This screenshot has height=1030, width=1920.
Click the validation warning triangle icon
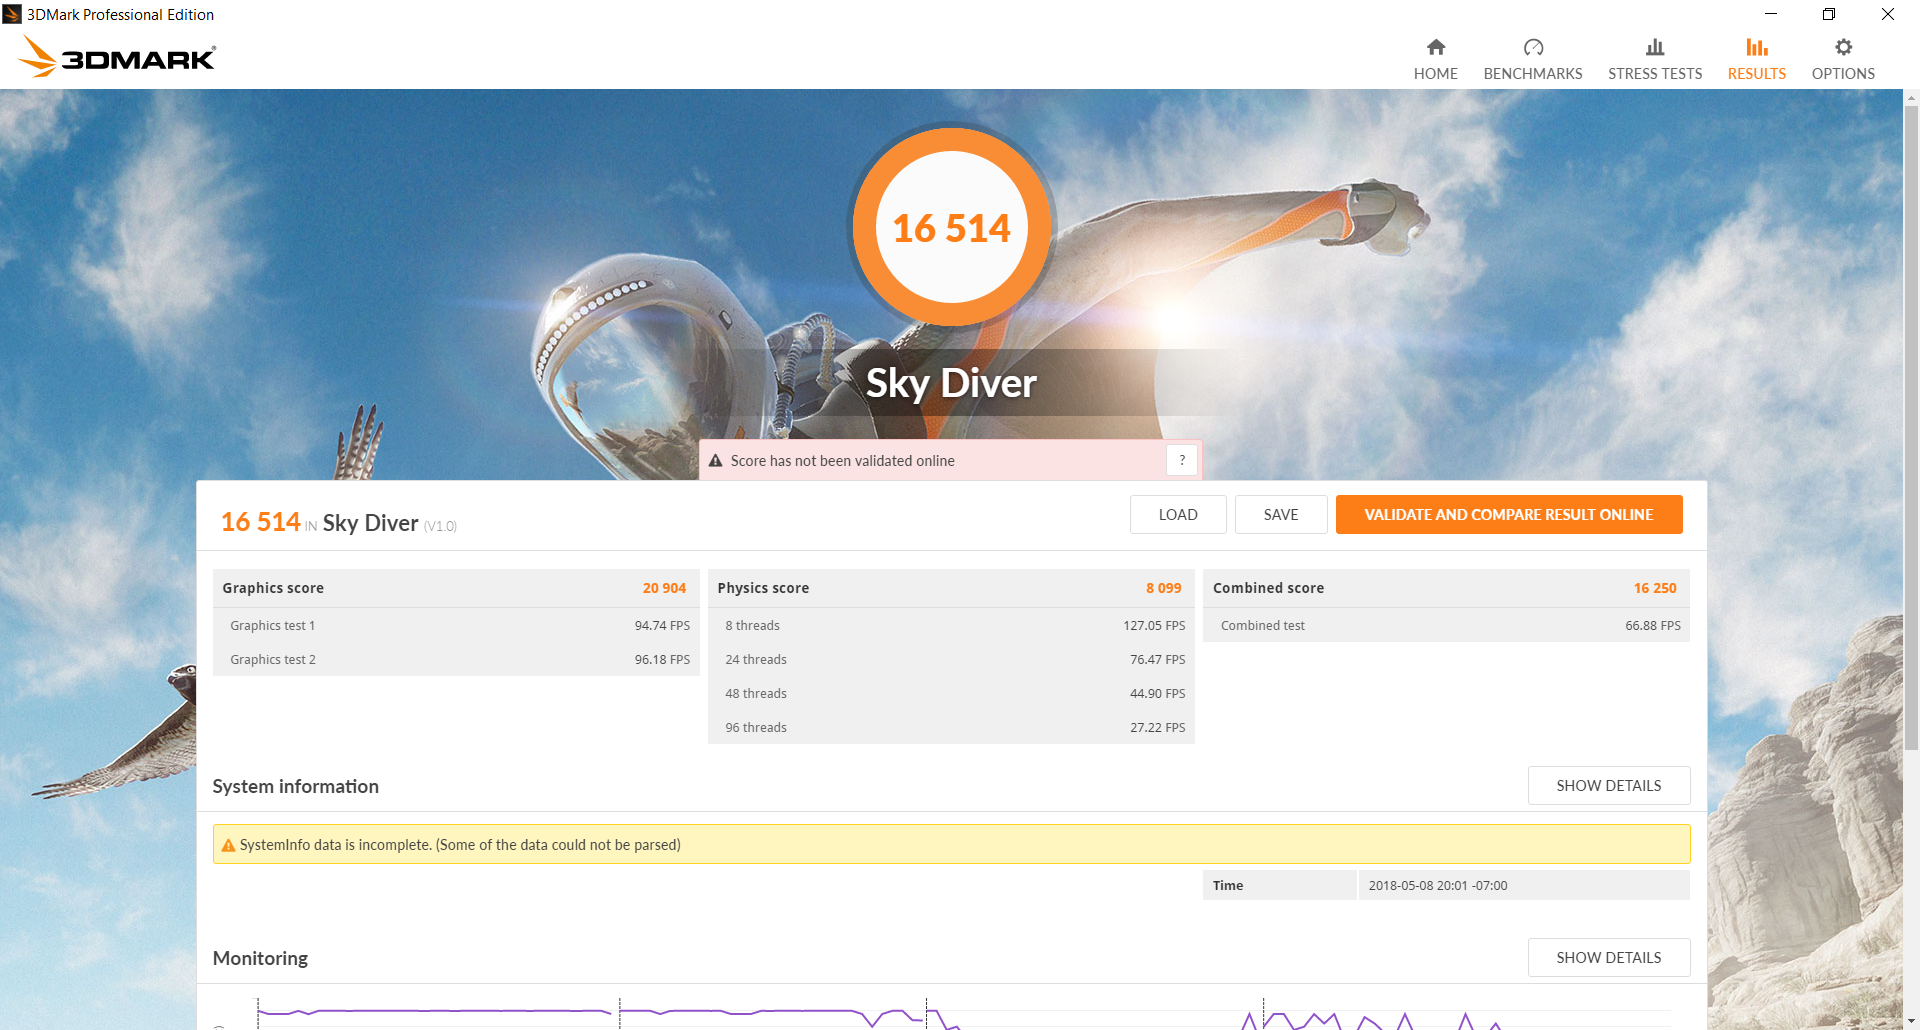(715, 461)
